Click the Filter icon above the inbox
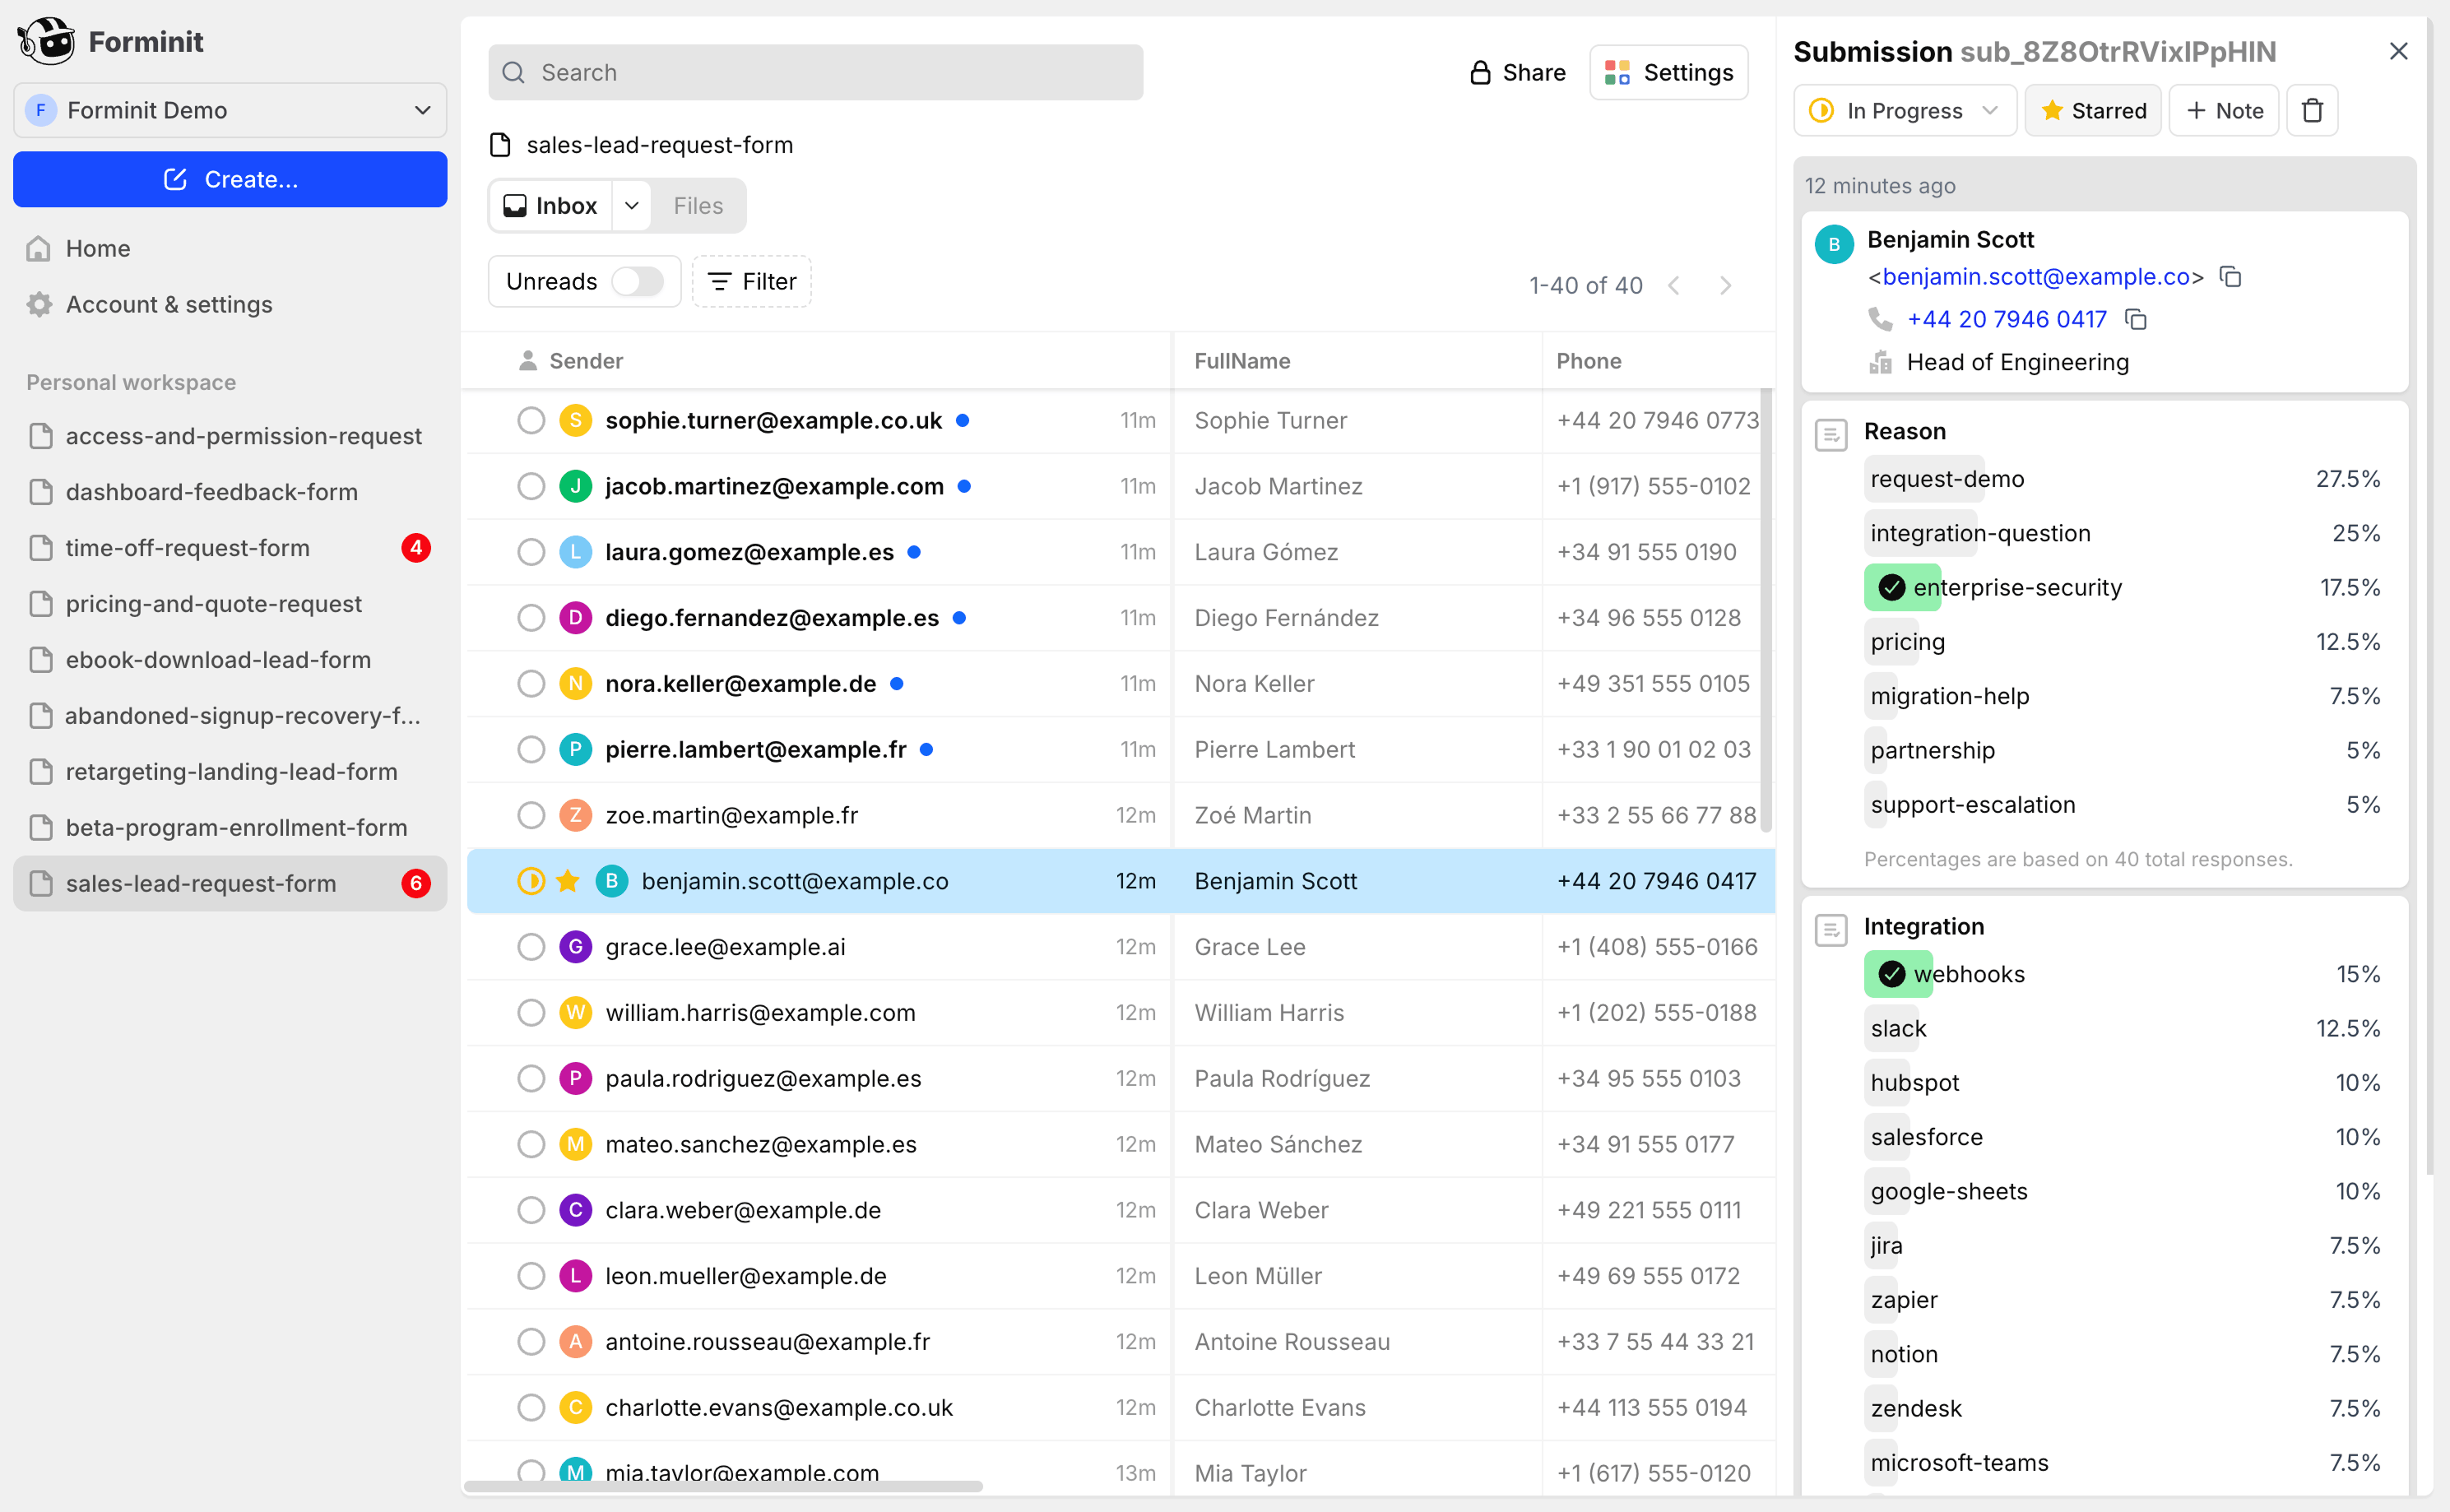2450x1512 pixels. coord(721,281)
